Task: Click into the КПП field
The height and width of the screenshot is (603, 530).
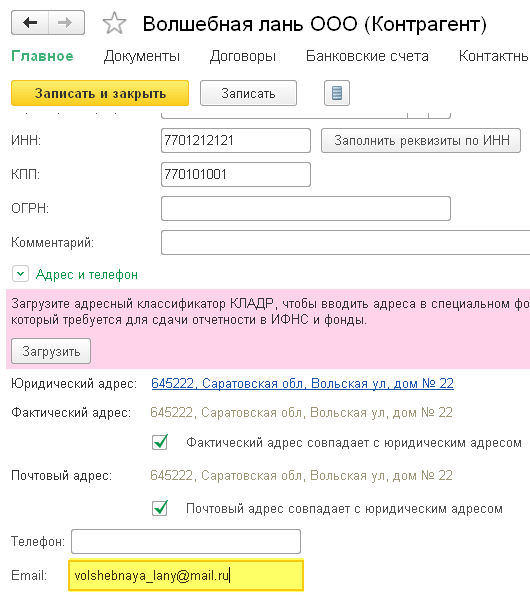Action: click(x=236, y=175)
